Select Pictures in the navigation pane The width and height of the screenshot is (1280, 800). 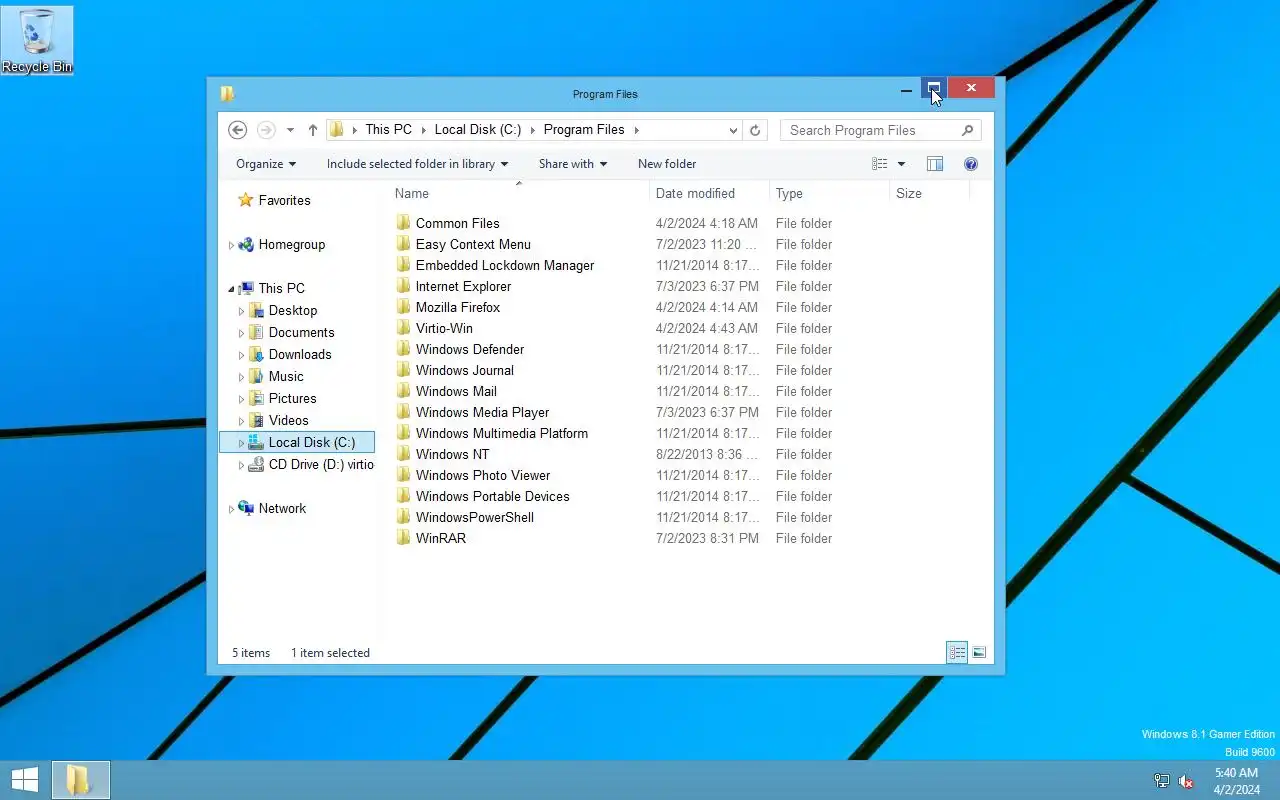click(x=292, y=398)
